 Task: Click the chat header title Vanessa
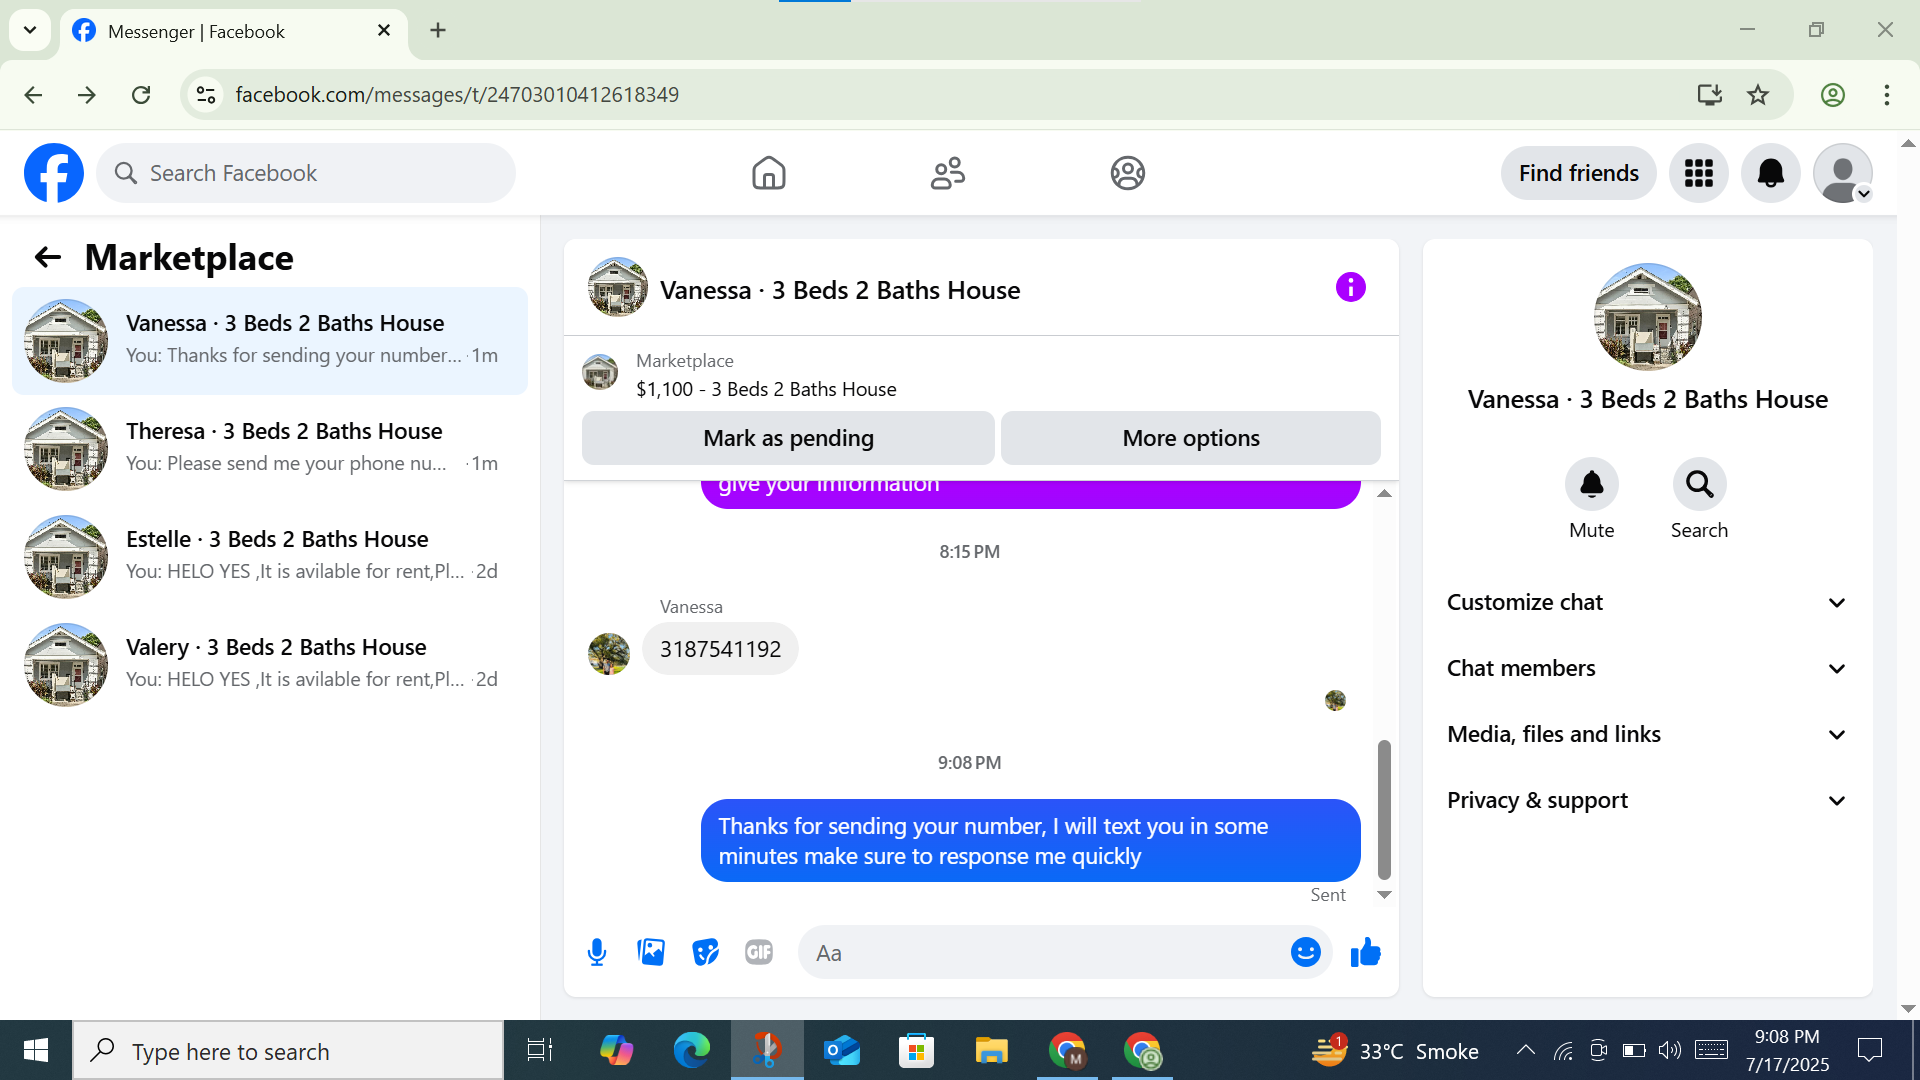pyautogui.click(x=840, y=290)
